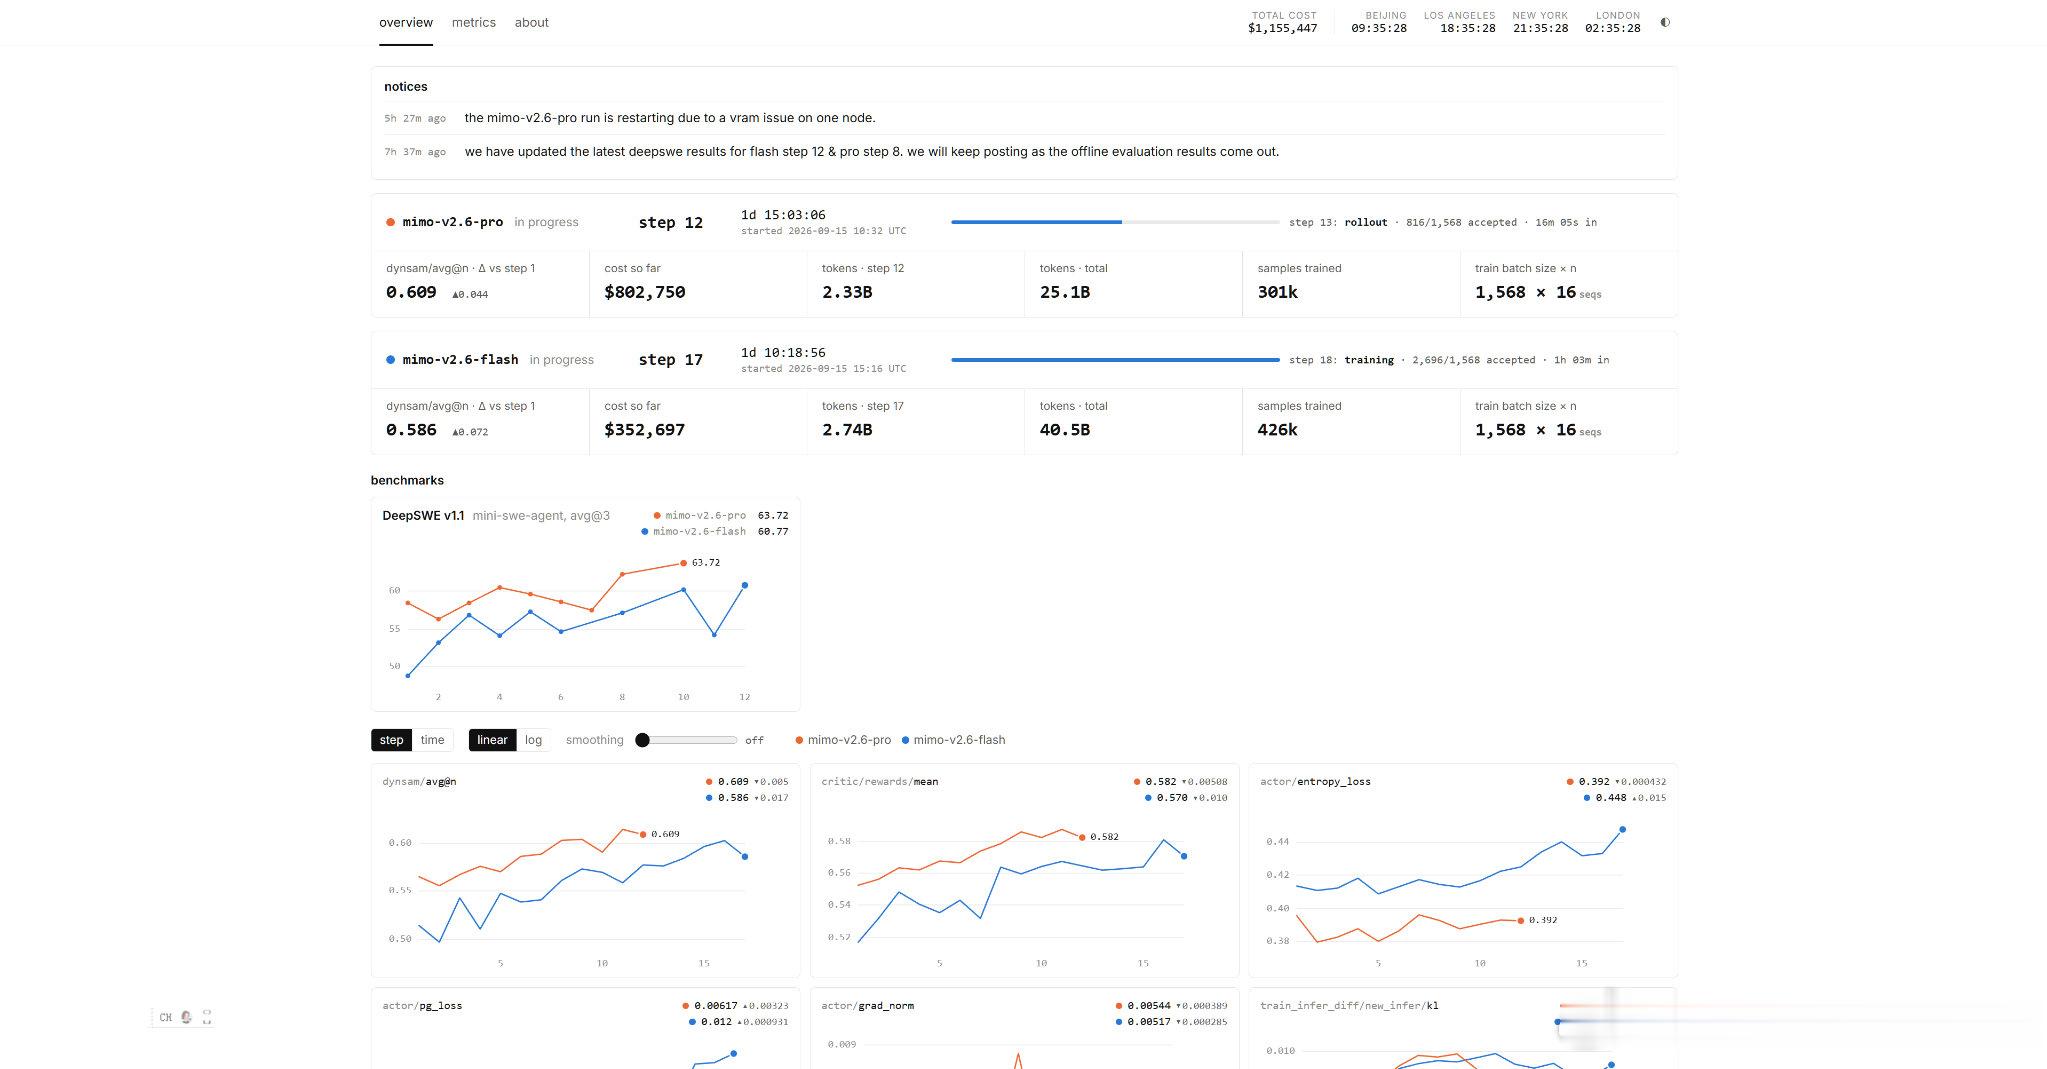The image size is (2047, 1069).
Task: Click the step 17 tokens value 2.74B
Action: click(847, 430)
